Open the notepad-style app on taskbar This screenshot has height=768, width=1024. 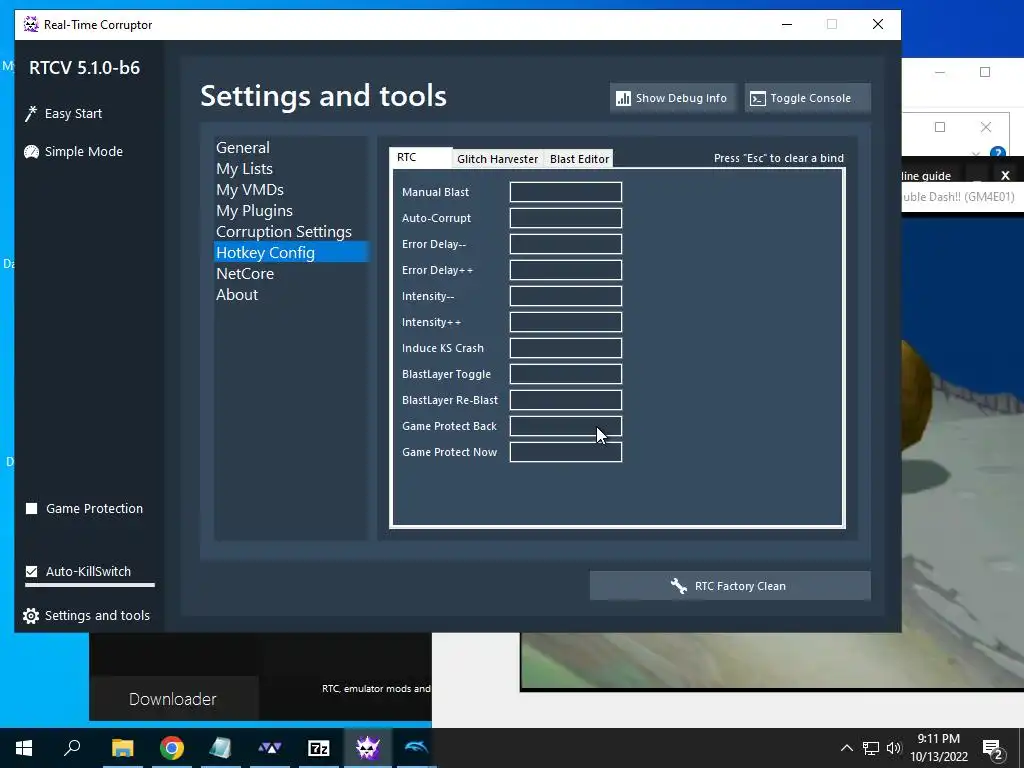click(x=221, y=748)
